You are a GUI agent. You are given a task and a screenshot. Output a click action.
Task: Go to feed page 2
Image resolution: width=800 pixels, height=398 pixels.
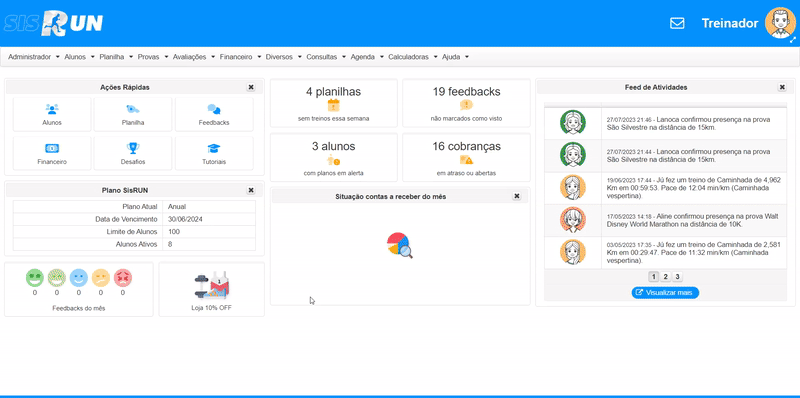pyautogui.click(x=665, y=277)
